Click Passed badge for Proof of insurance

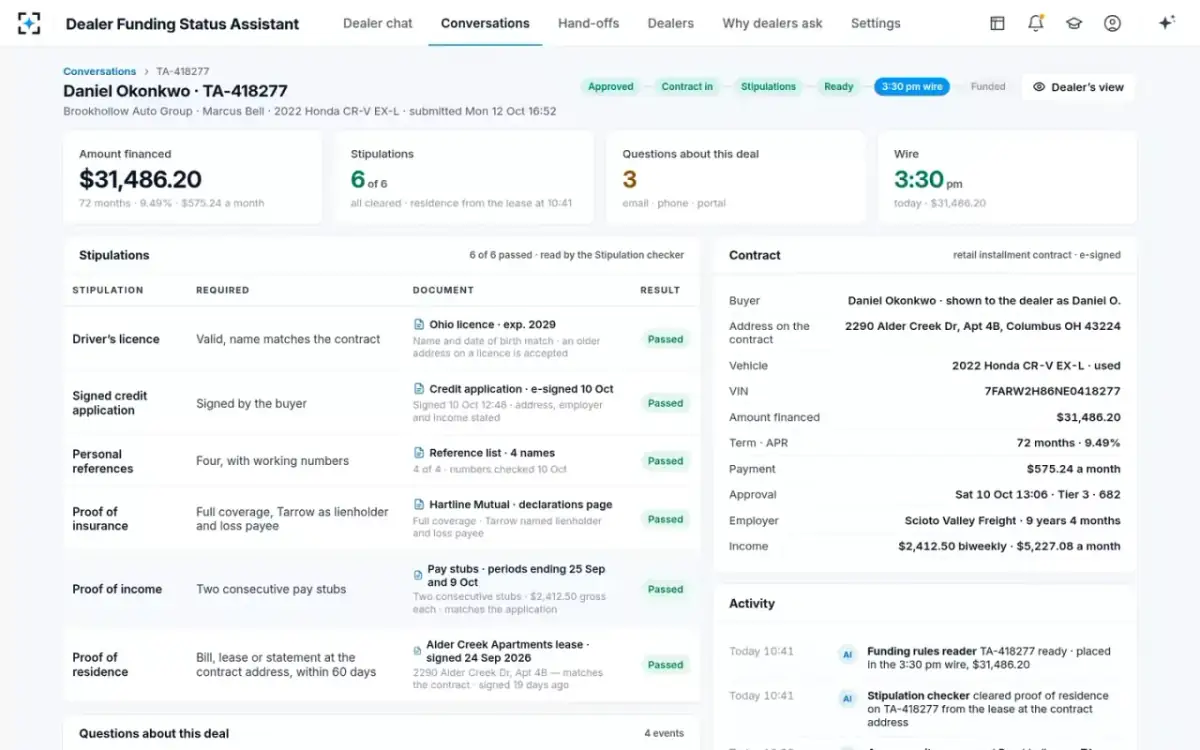point(665,519)
